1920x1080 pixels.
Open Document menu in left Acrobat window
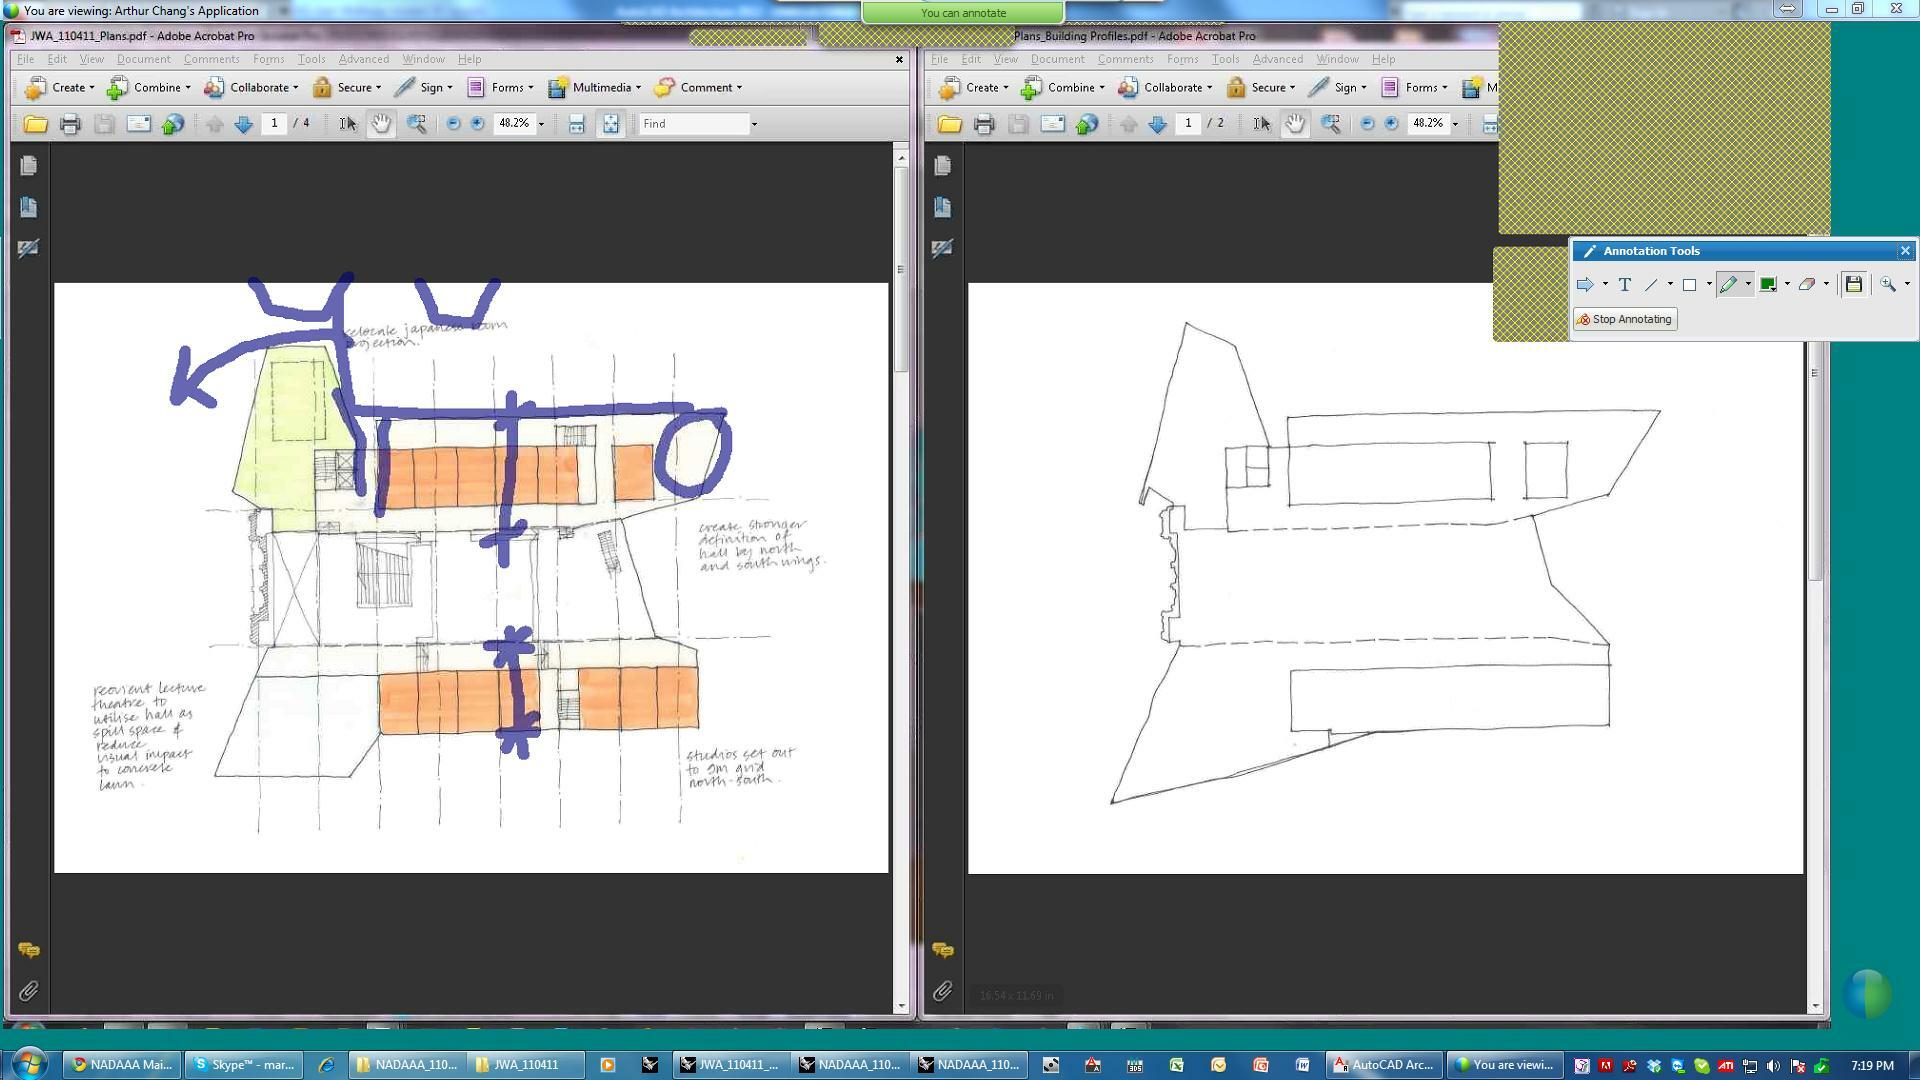(143, 60)
